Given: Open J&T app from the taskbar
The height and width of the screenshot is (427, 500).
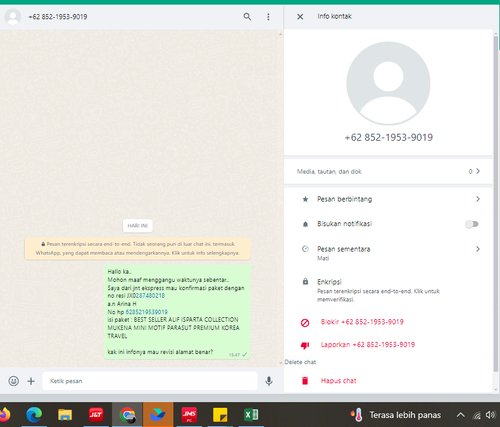Looking at the screenshot, I should click(96, 415).
